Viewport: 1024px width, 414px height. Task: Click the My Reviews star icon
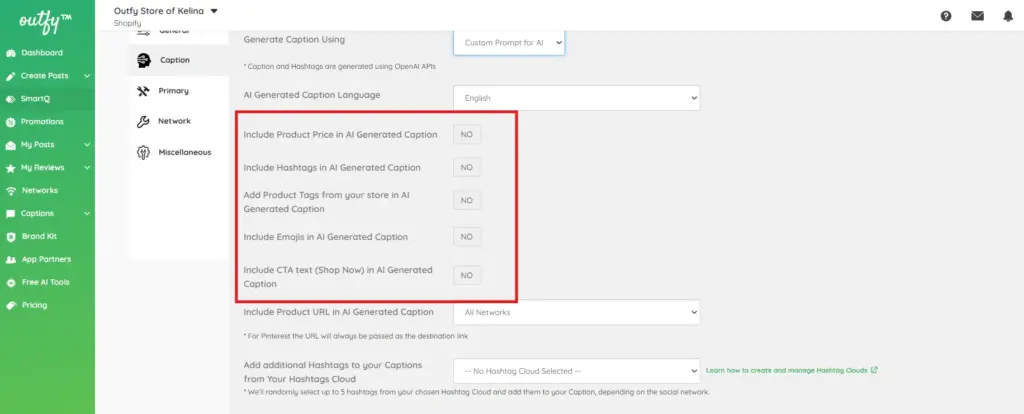coord(10,168)
